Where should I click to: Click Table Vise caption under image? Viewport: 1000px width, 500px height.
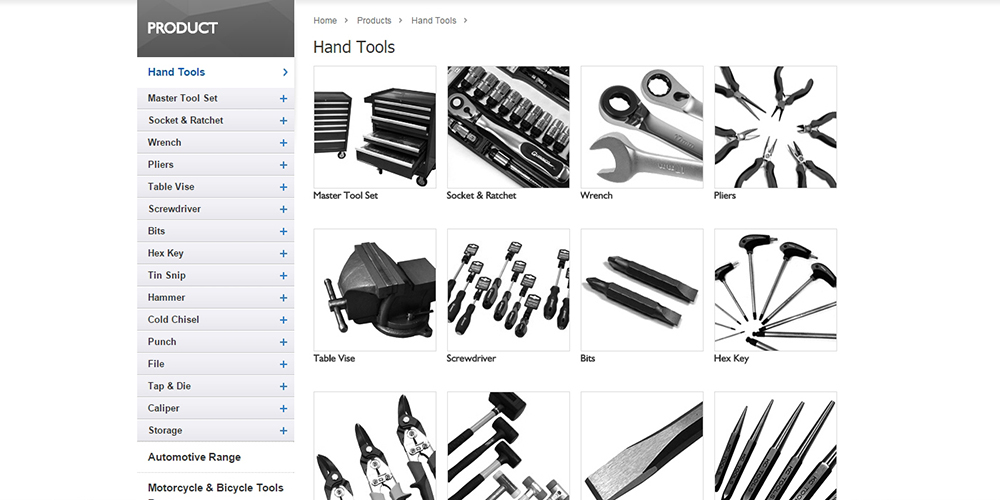tap(334, 358)
